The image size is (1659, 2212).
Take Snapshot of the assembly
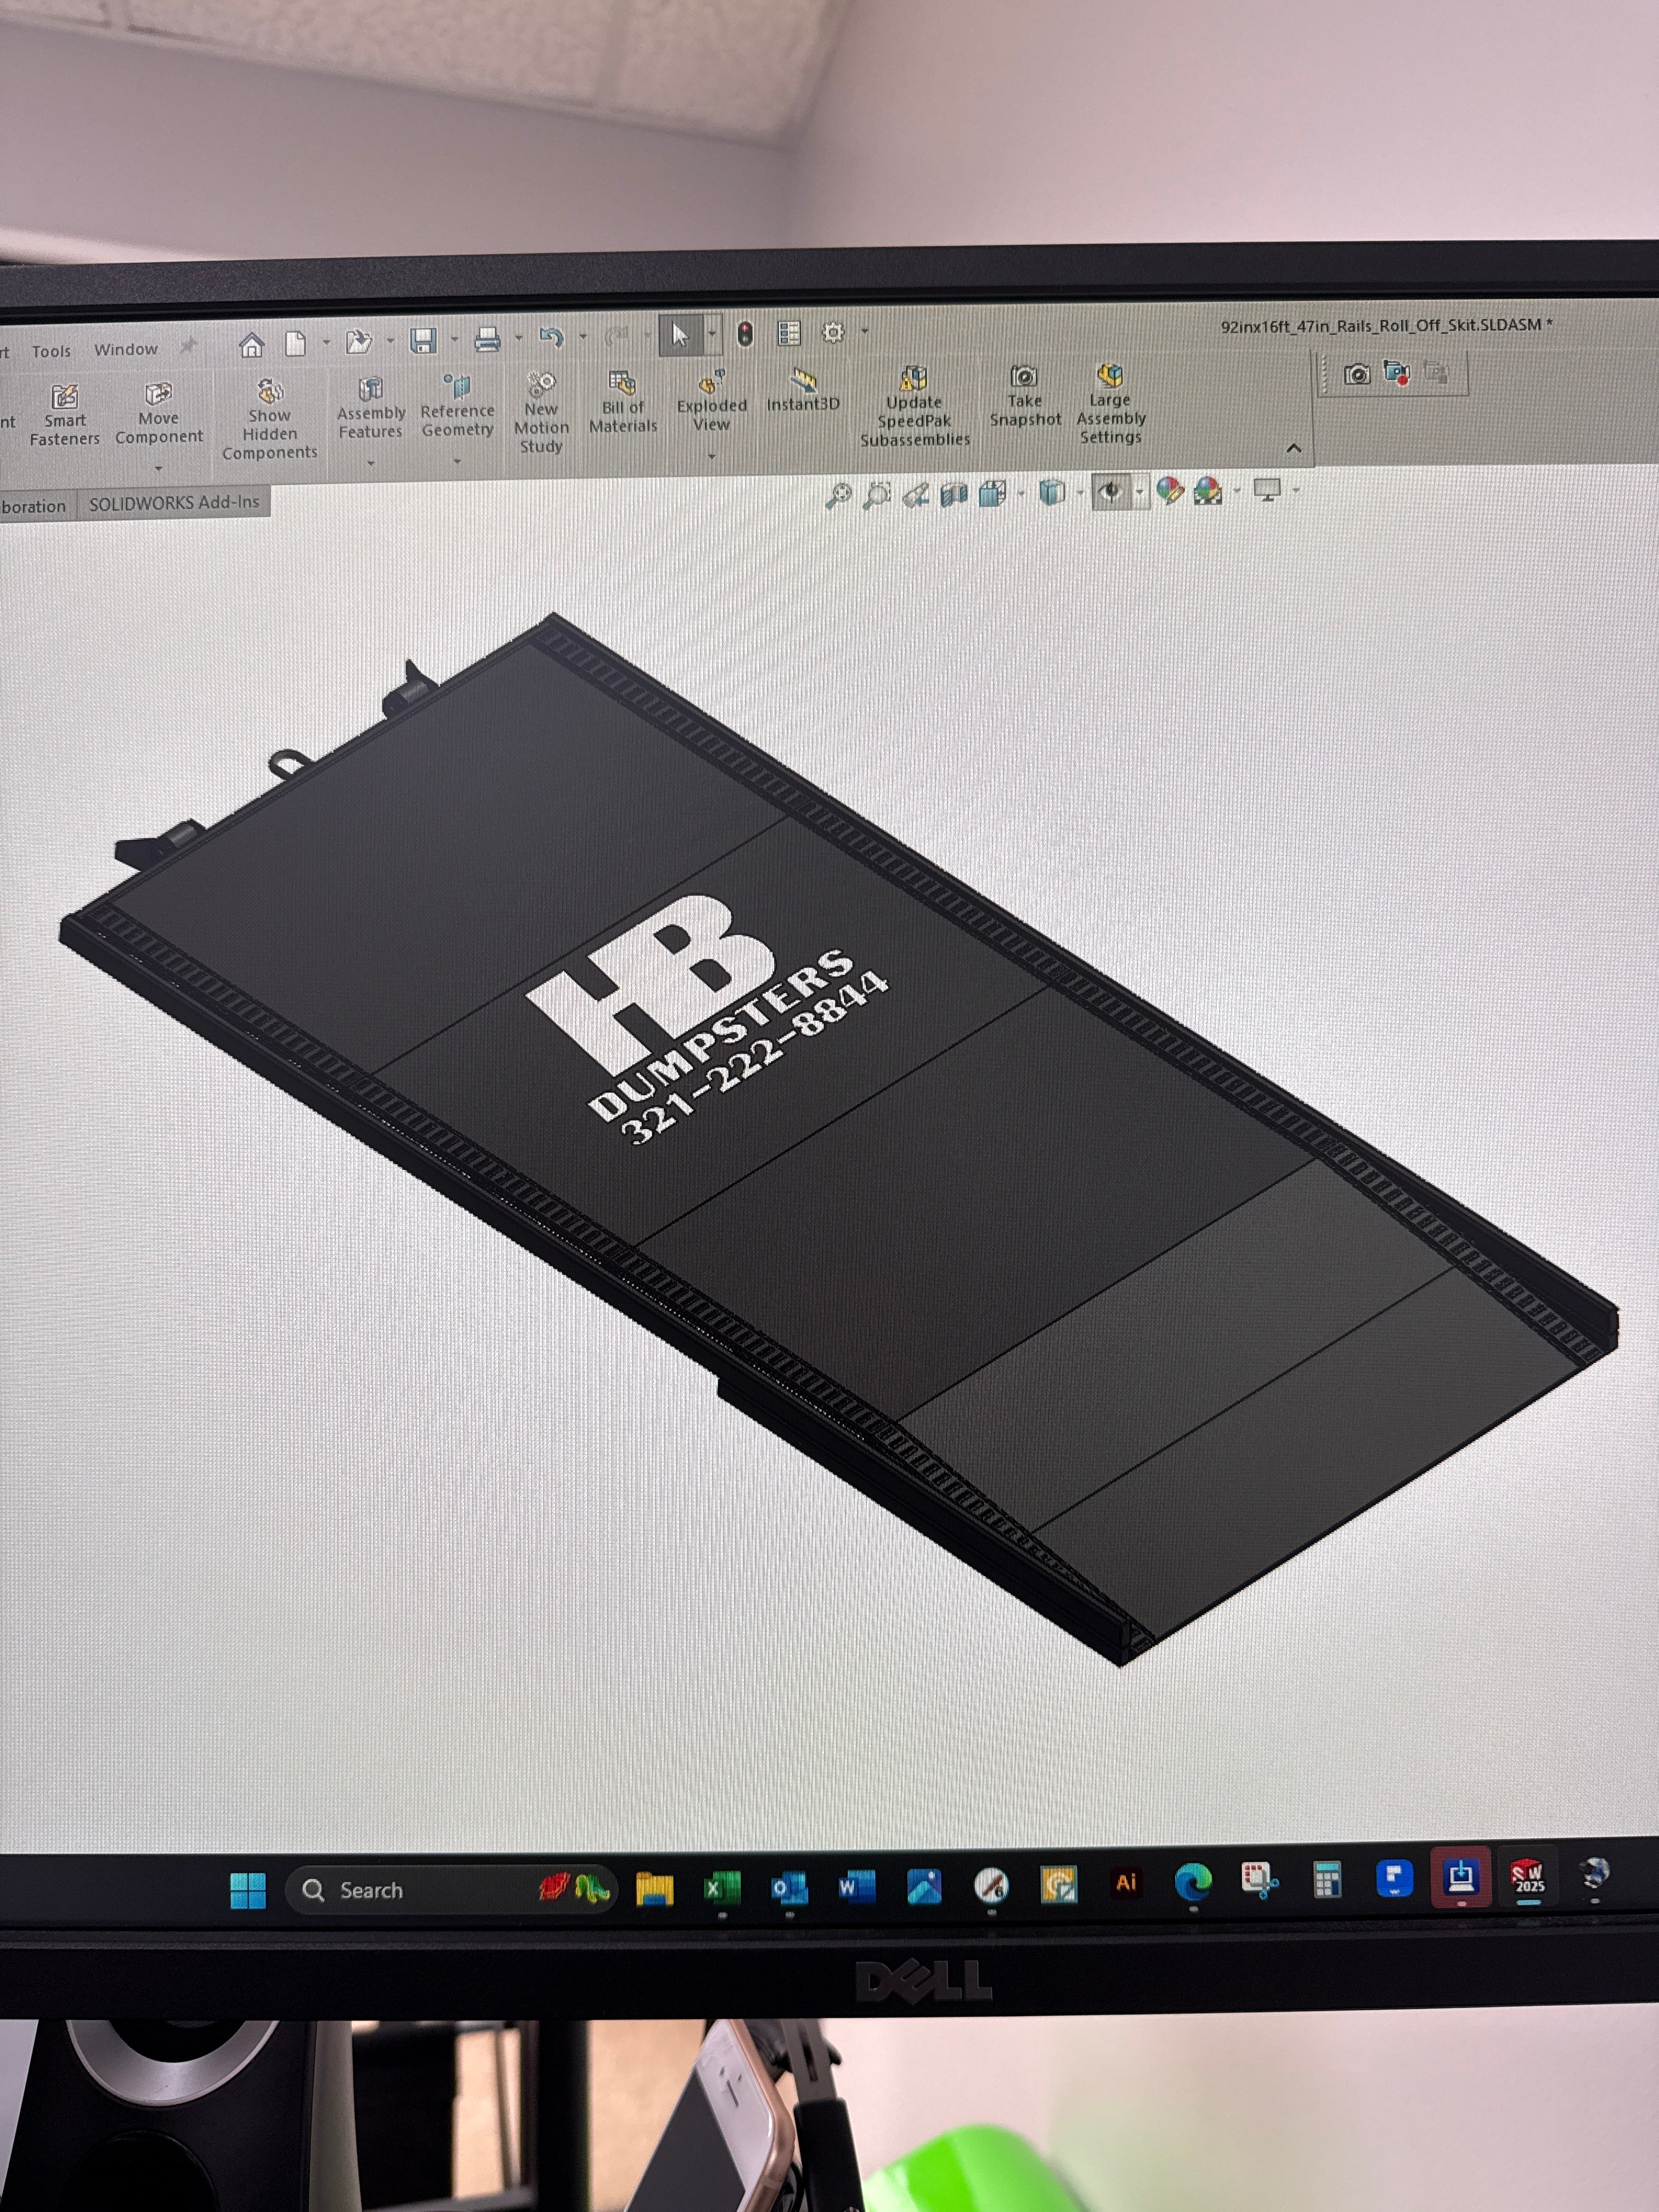pyautogui.click(x=1024, y=396)
